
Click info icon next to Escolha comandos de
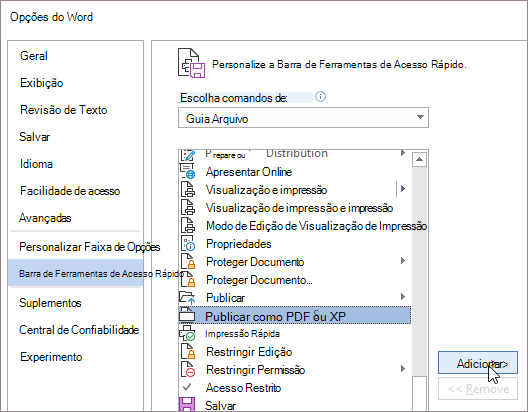(320, 97)
